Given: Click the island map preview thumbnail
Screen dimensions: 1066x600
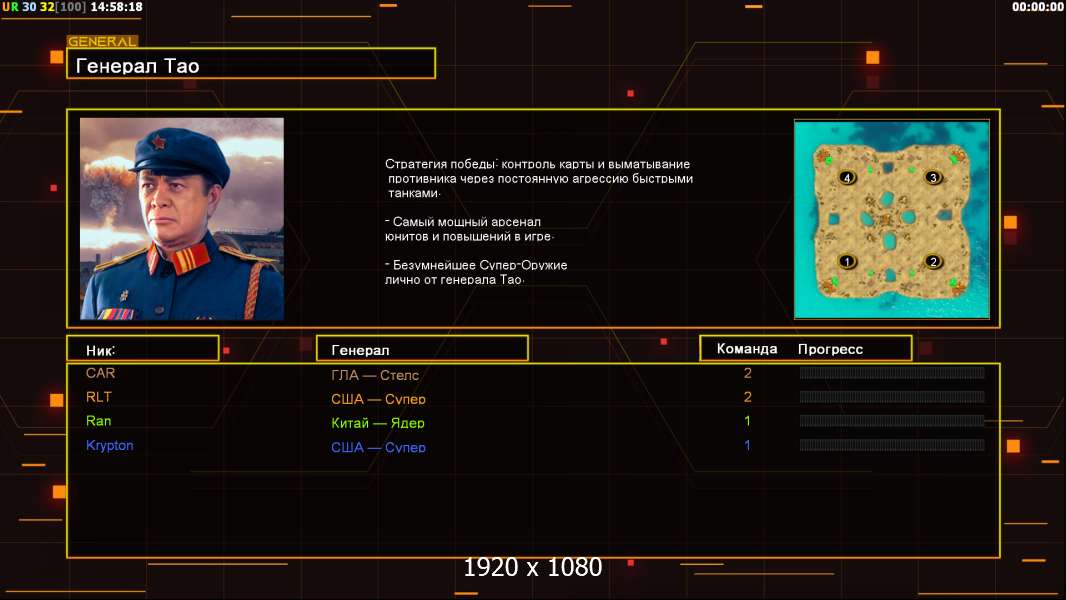Looking at the screenshot, I should coord(892,219).
